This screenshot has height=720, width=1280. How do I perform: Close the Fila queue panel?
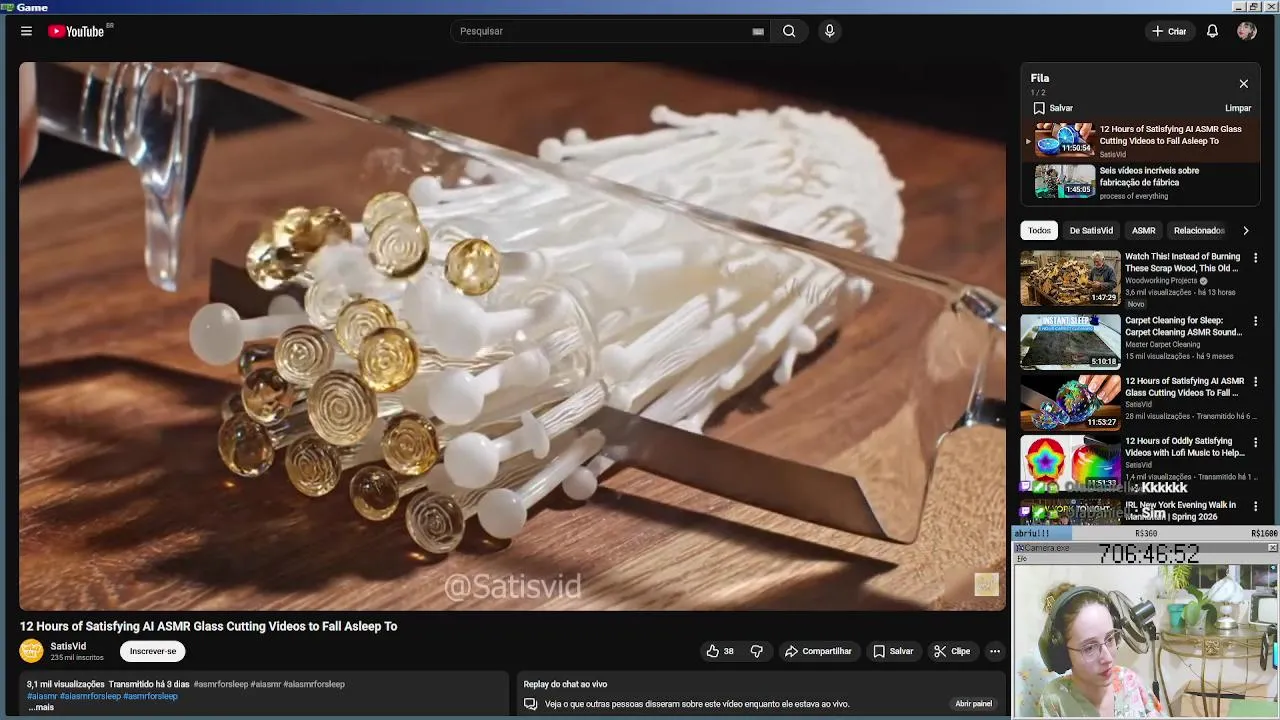point(1243,84)
